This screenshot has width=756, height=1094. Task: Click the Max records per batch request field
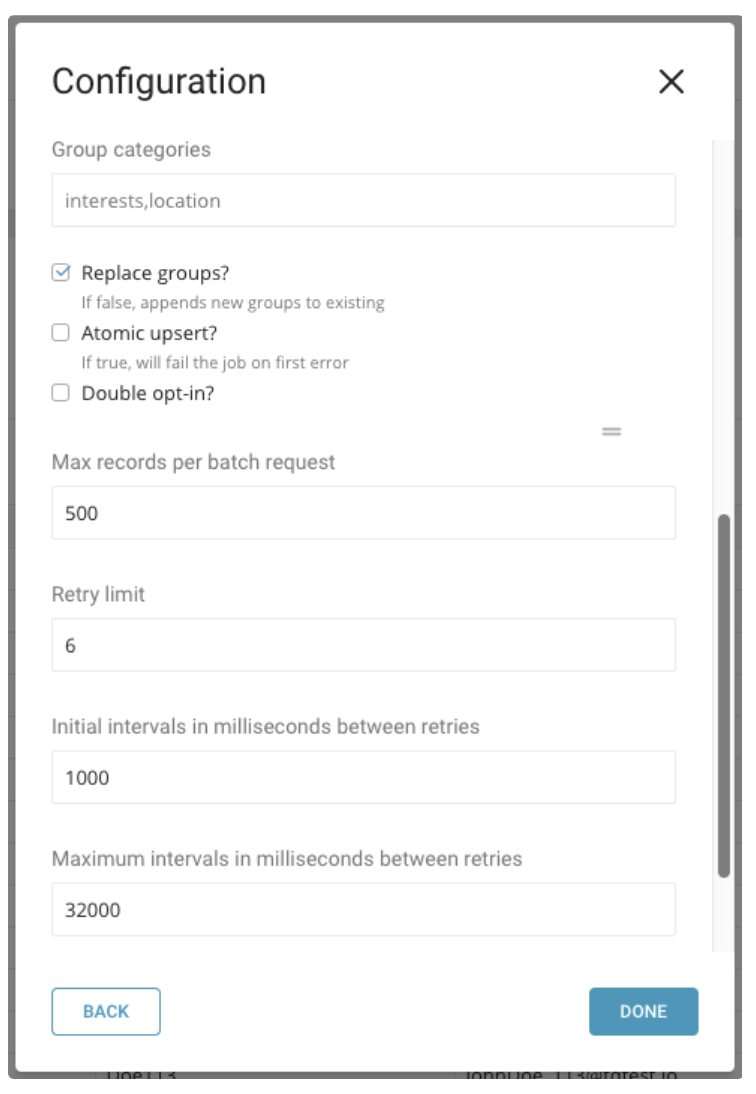[x=363, y=513]
